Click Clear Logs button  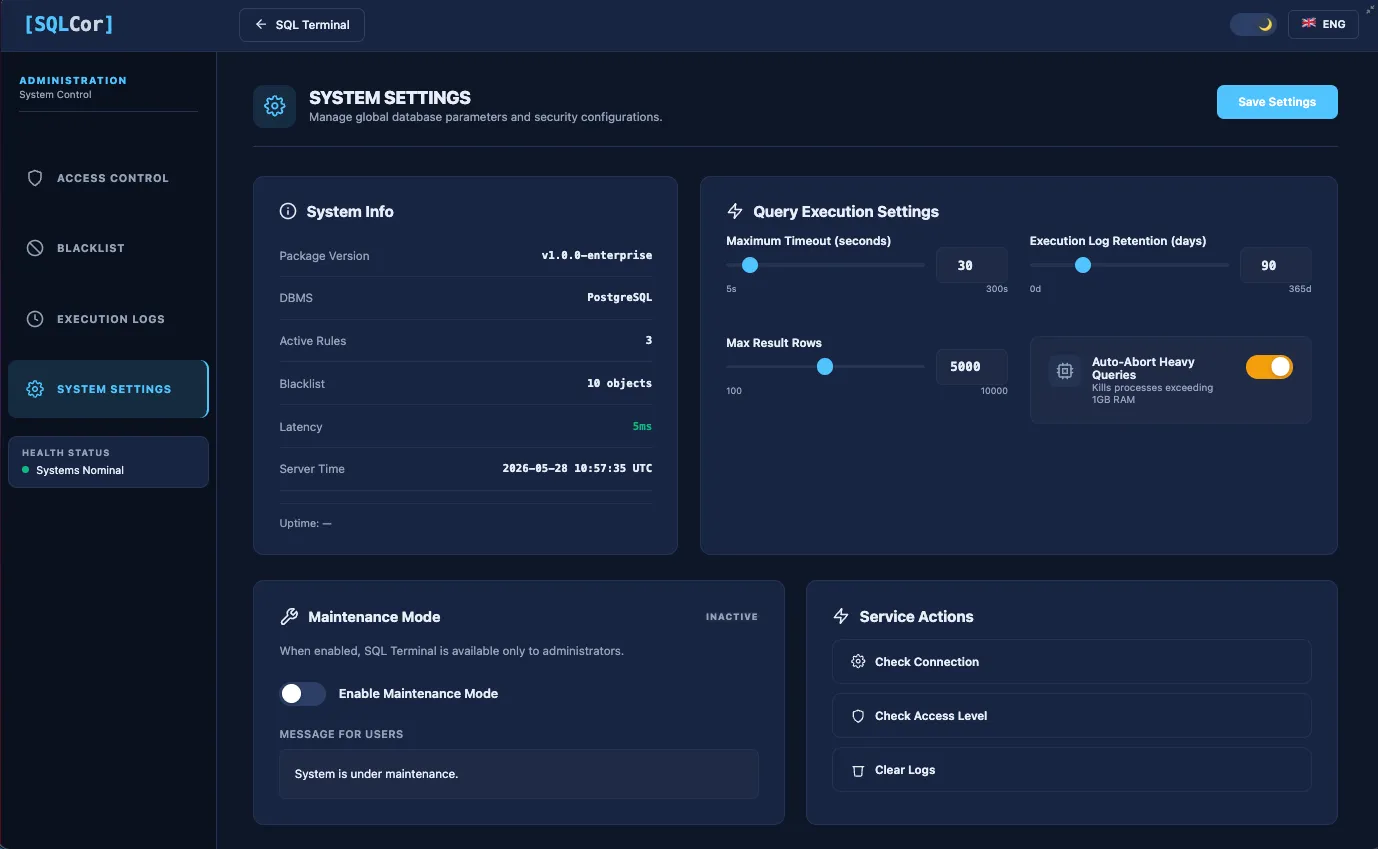click(1071, 770)
